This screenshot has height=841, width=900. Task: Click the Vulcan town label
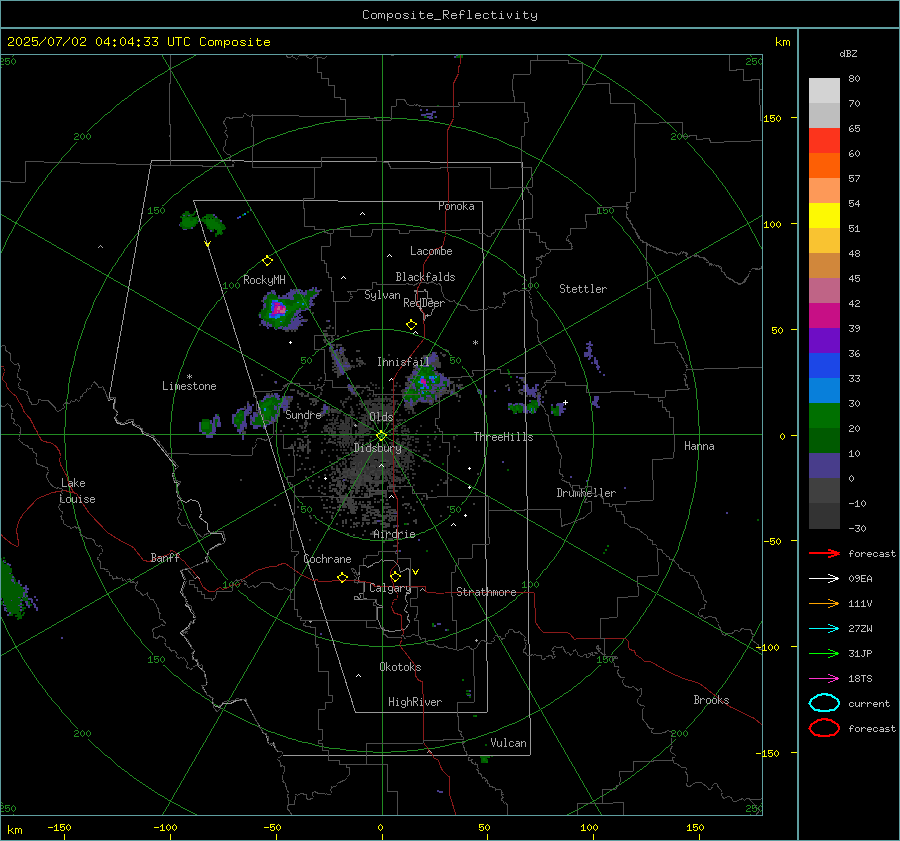(x=508, y=743)
